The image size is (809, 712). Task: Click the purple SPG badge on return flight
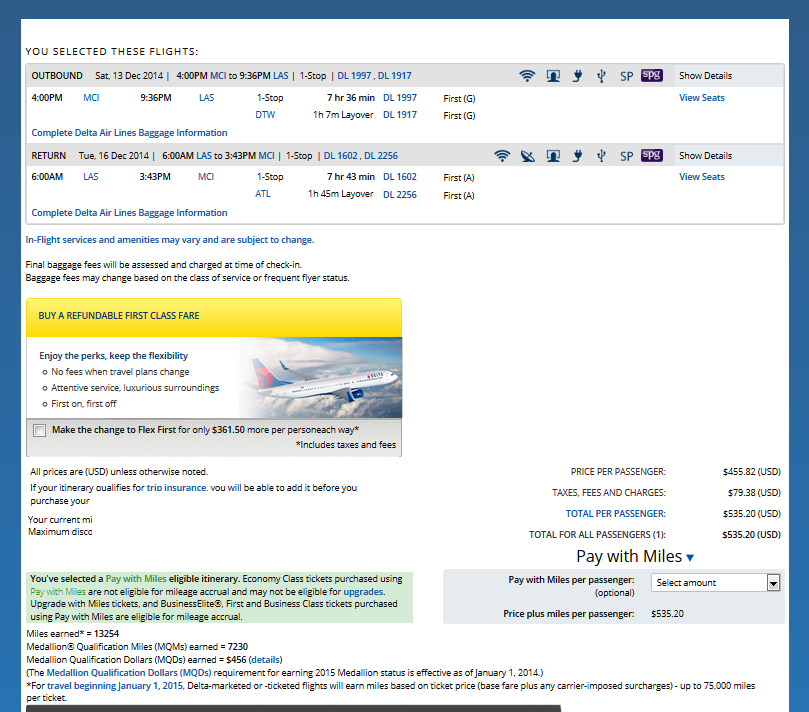click(652, 155)
